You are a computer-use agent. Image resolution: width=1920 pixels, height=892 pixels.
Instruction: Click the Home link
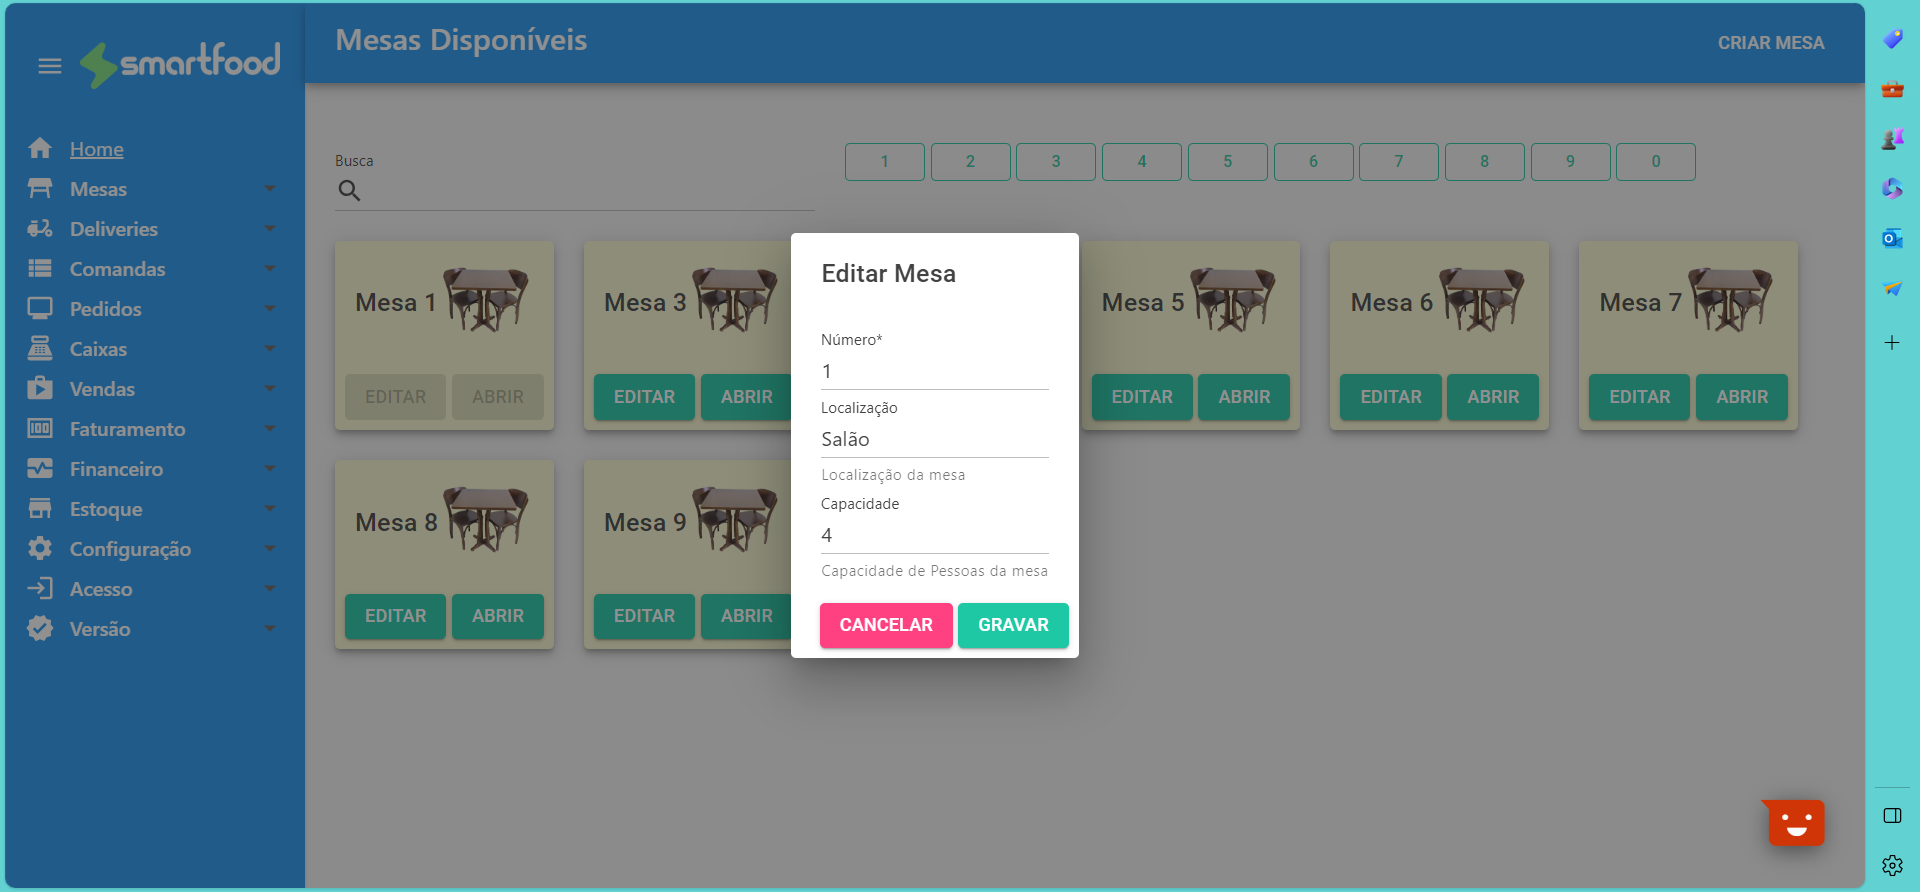pyautogui.click(x=97, y=149)
